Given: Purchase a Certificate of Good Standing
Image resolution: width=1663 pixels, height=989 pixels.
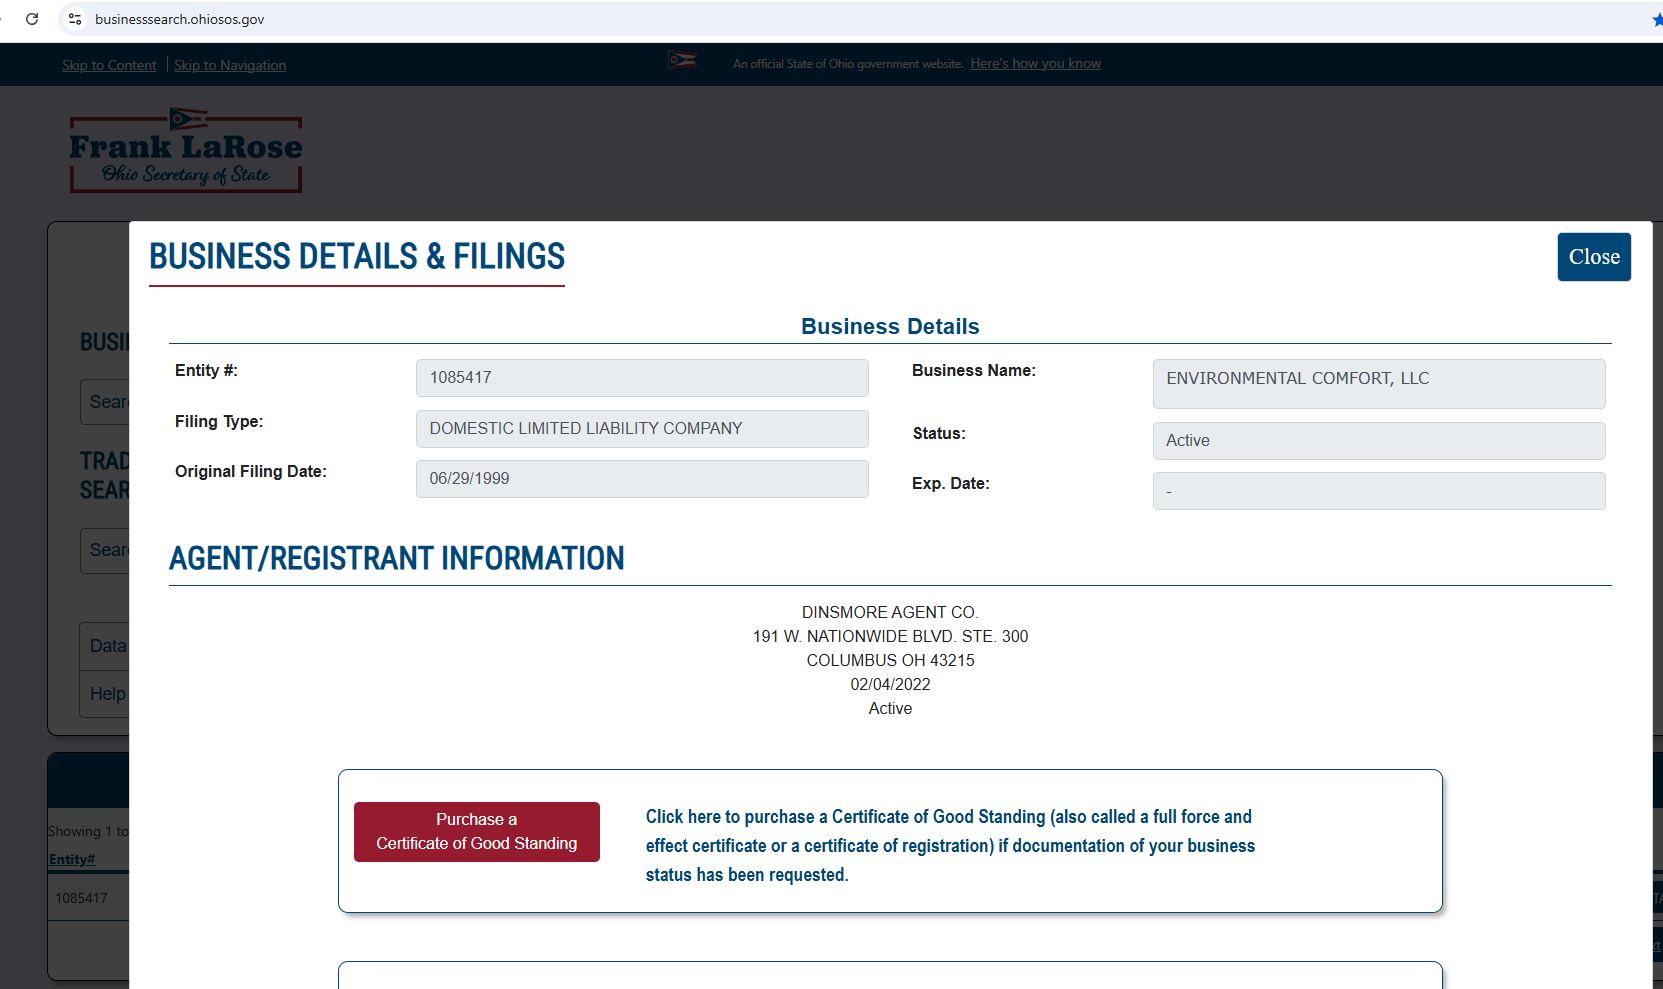Looking at the screenshot, I should click(x=476, y=831).
